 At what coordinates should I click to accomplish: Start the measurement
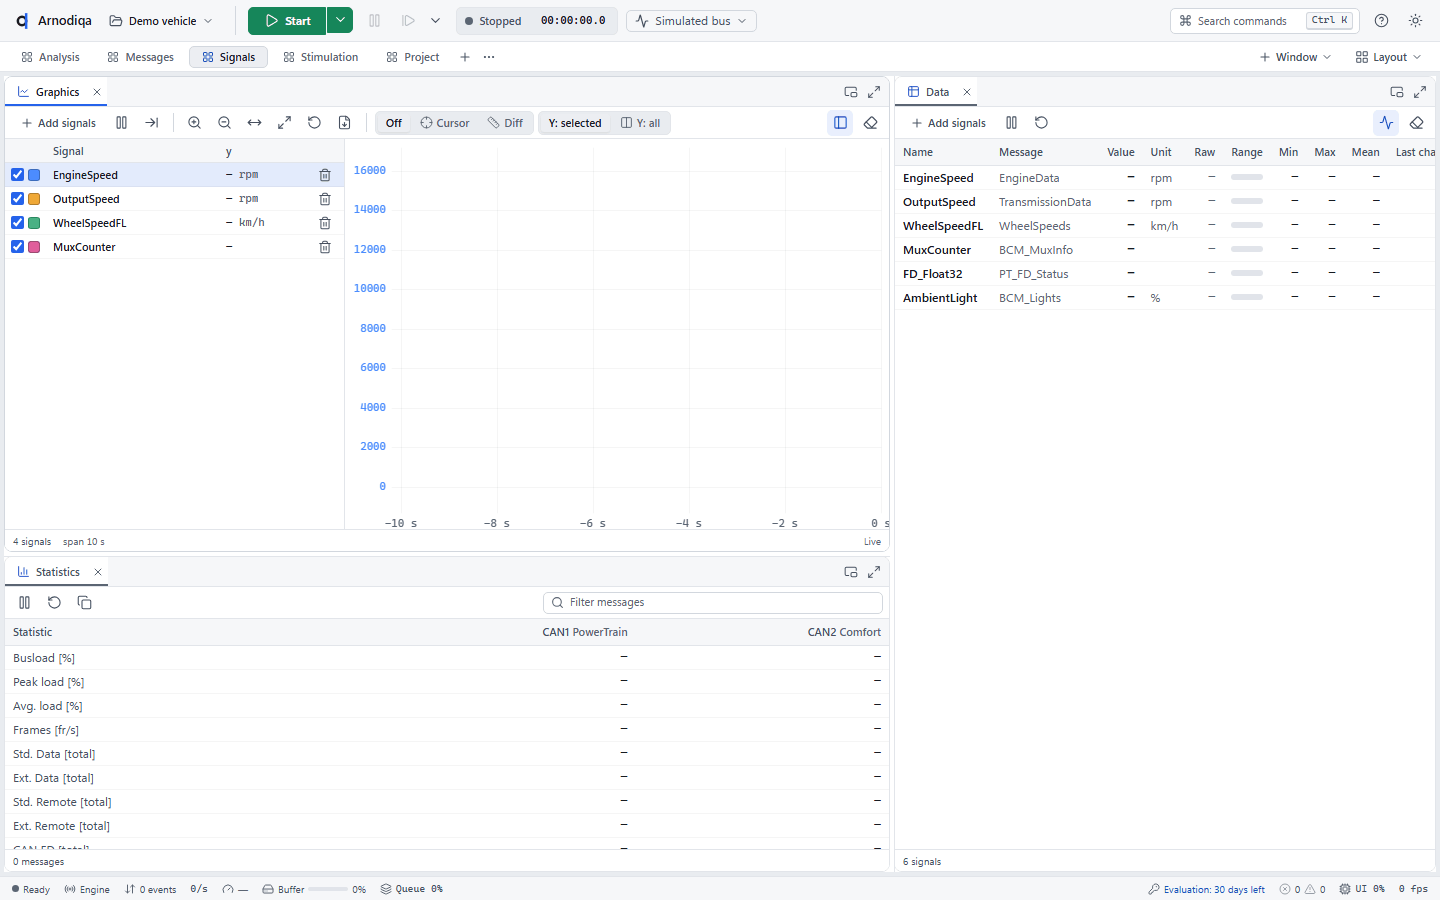288,21
